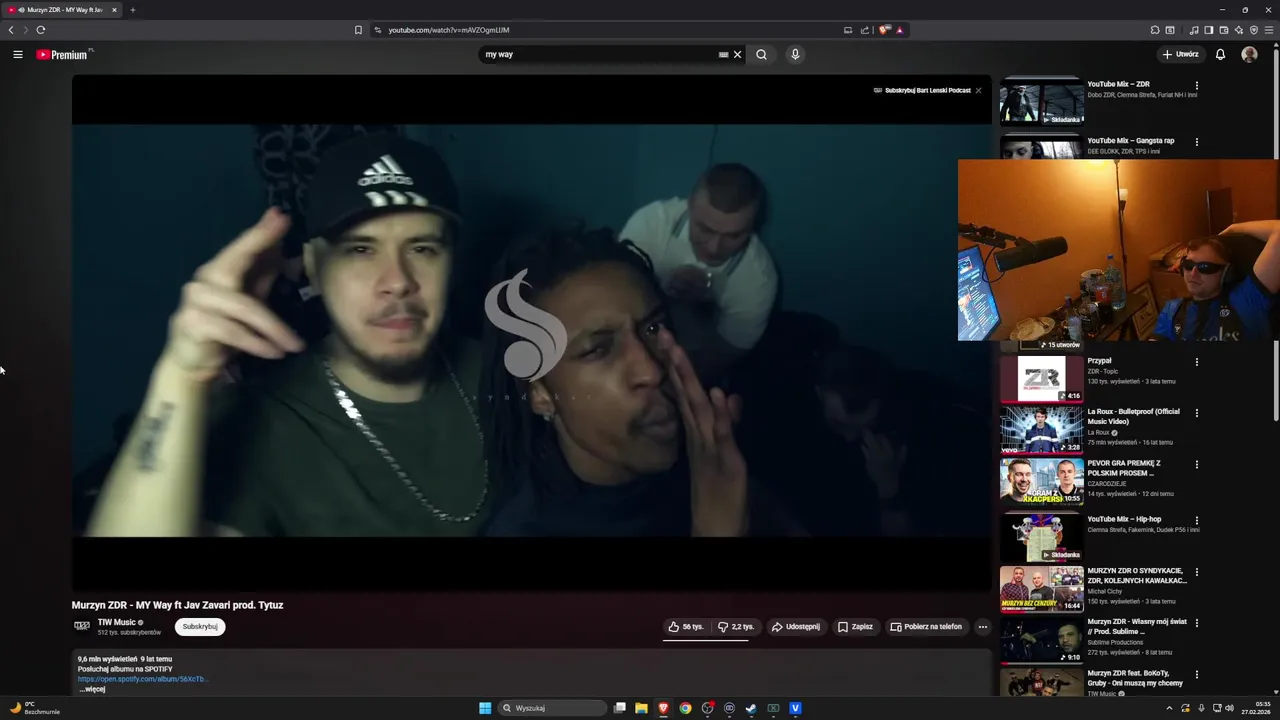This screenshot has width=1280, height=720.
Task: Dislike the video (2,2 tys.)
Action: click(x=736, y=627)
